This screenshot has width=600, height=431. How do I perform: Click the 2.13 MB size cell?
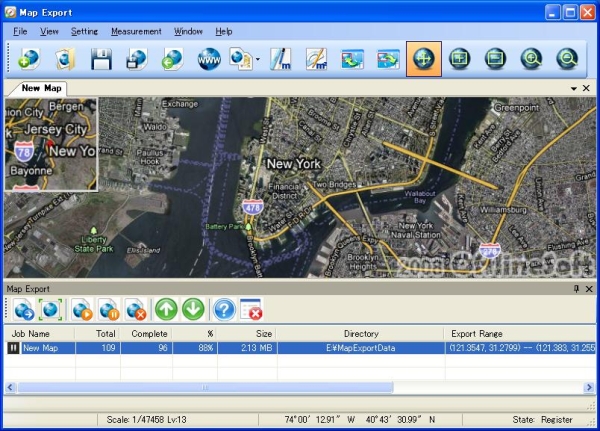tap(247, 348)
